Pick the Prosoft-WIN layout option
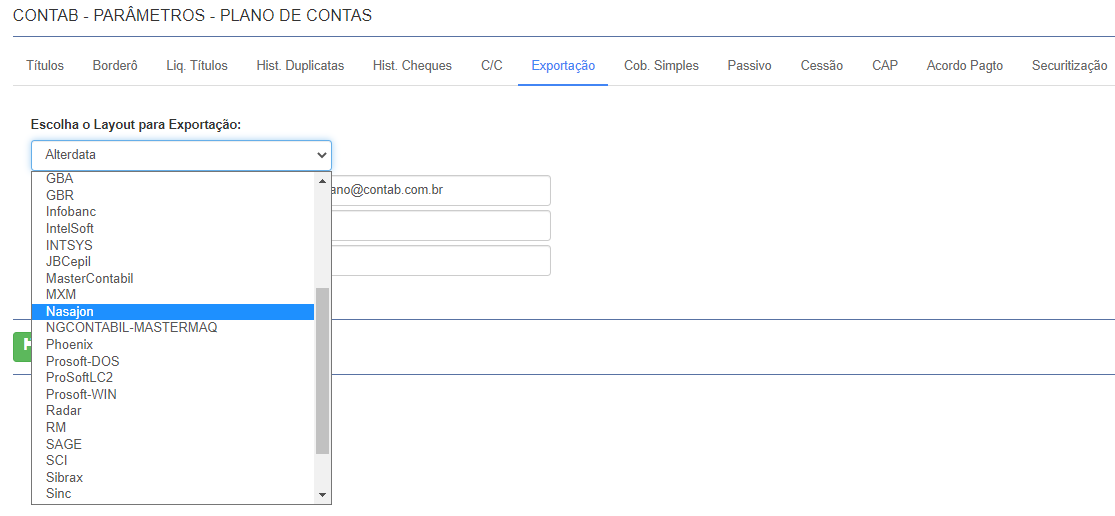The image size is (1115, 516). tap(172, 394)
